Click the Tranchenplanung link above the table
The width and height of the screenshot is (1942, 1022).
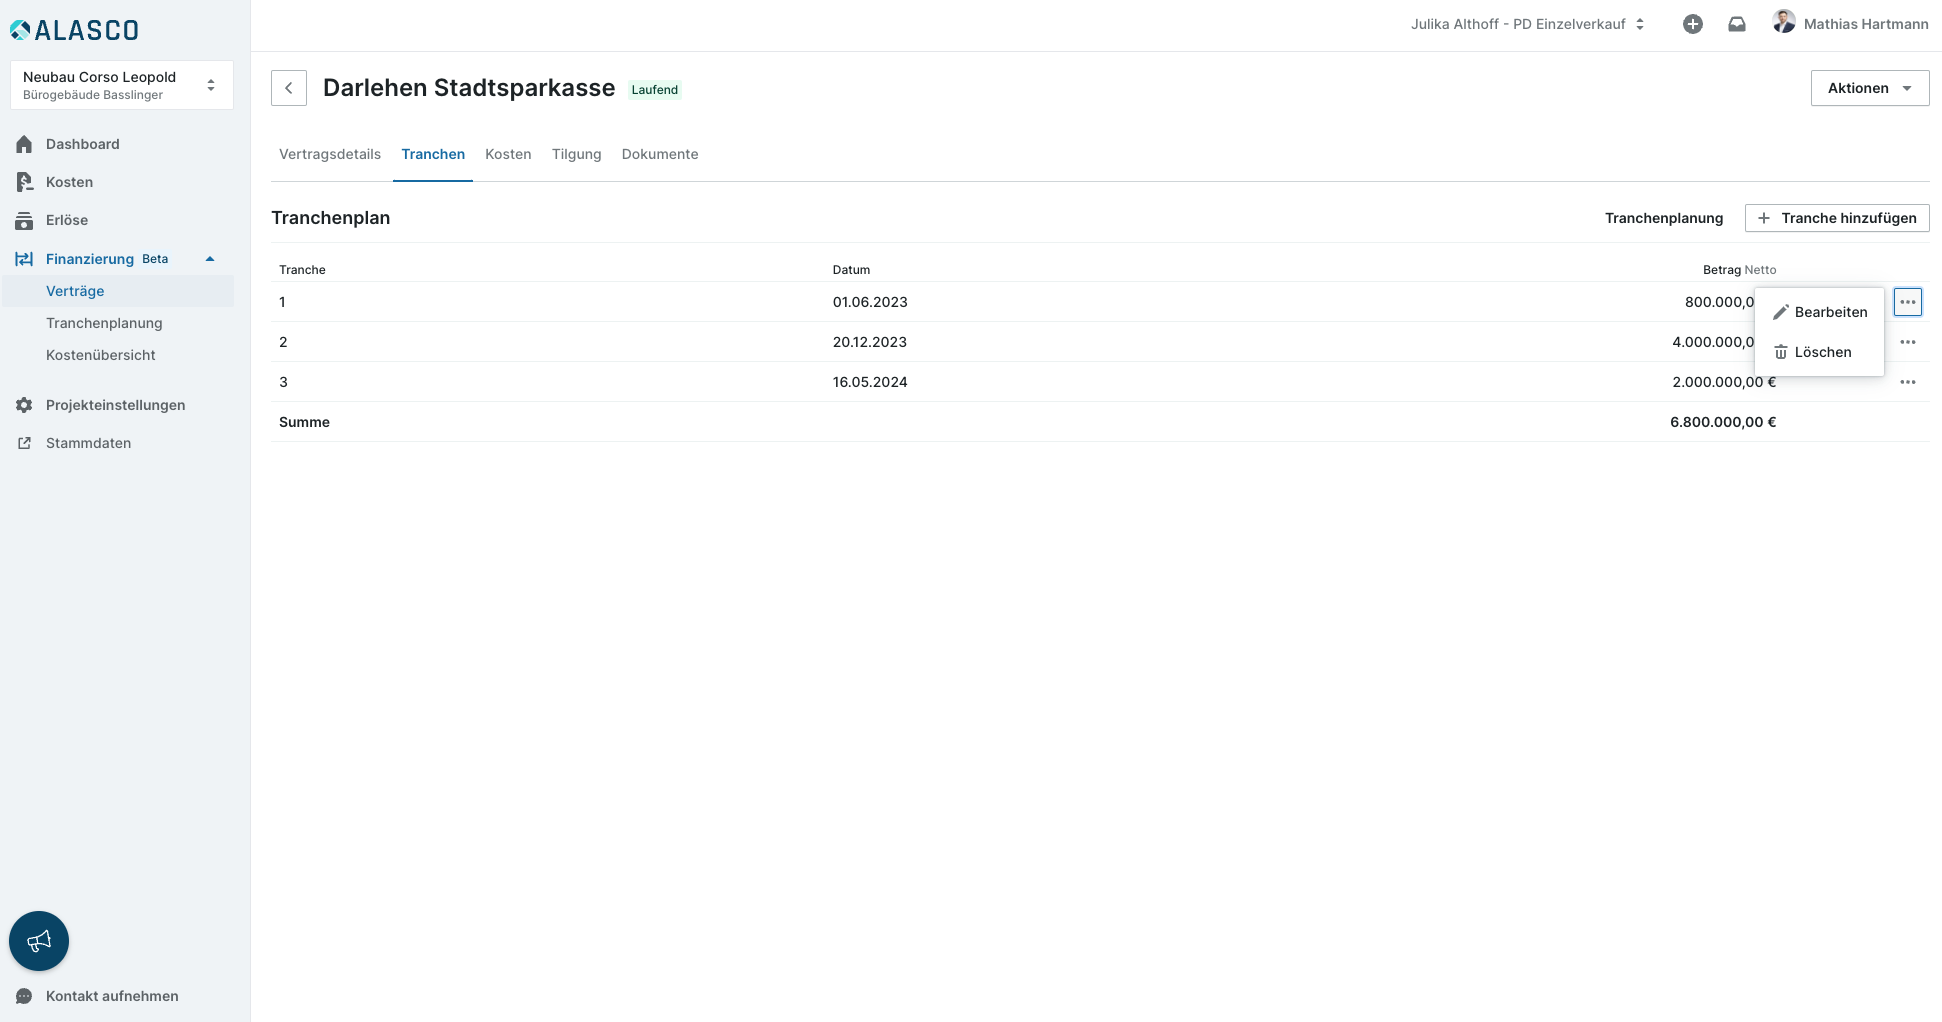pos(1664,218)
